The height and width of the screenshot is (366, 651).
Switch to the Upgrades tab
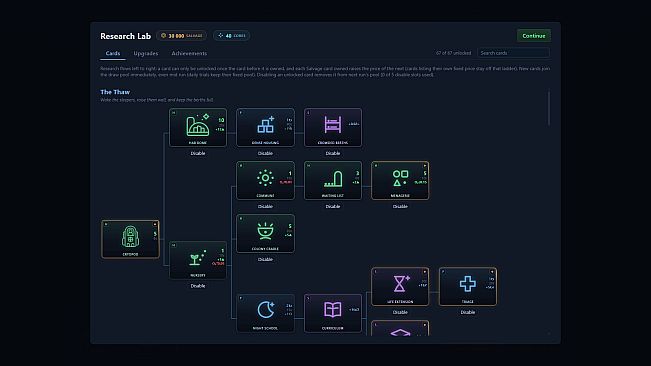146,53
